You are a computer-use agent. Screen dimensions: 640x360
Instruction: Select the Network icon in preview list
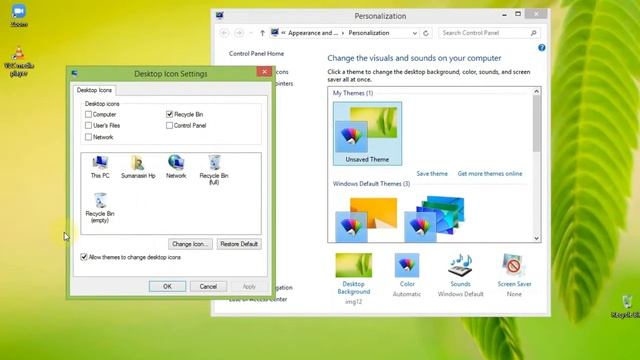coord(176,167)
